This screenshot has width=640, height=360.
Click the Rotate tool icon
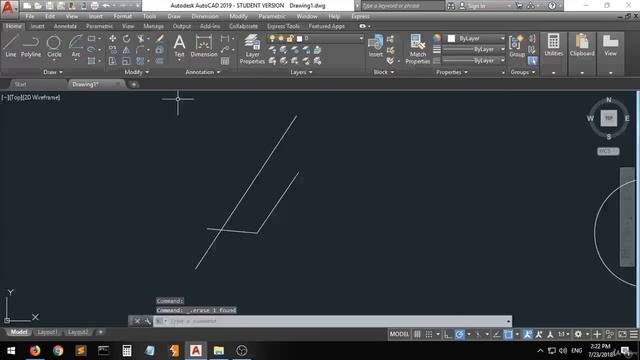pyautogui.click(x=127, y=38)
